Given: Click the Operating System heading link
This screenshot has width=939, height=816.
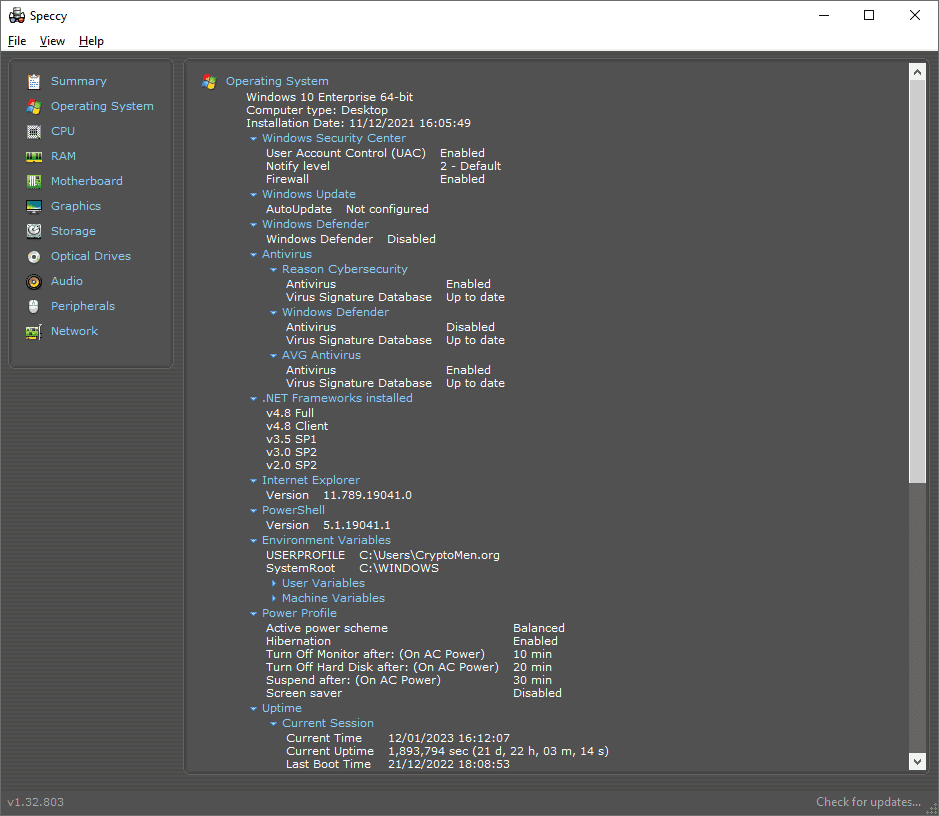Looking at the screenshot, I should click(277, 81).
